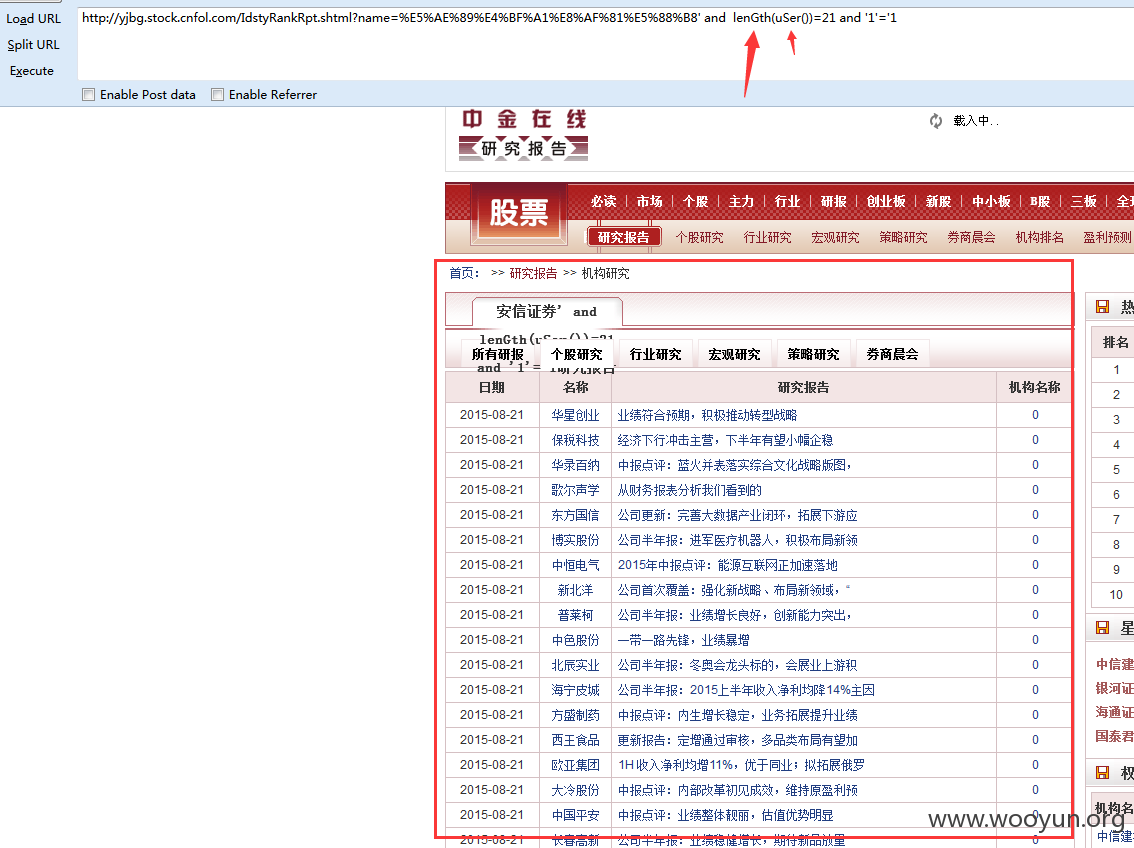
Task: Enable the Referrer checkbox
Action: (x=217, y=95)
